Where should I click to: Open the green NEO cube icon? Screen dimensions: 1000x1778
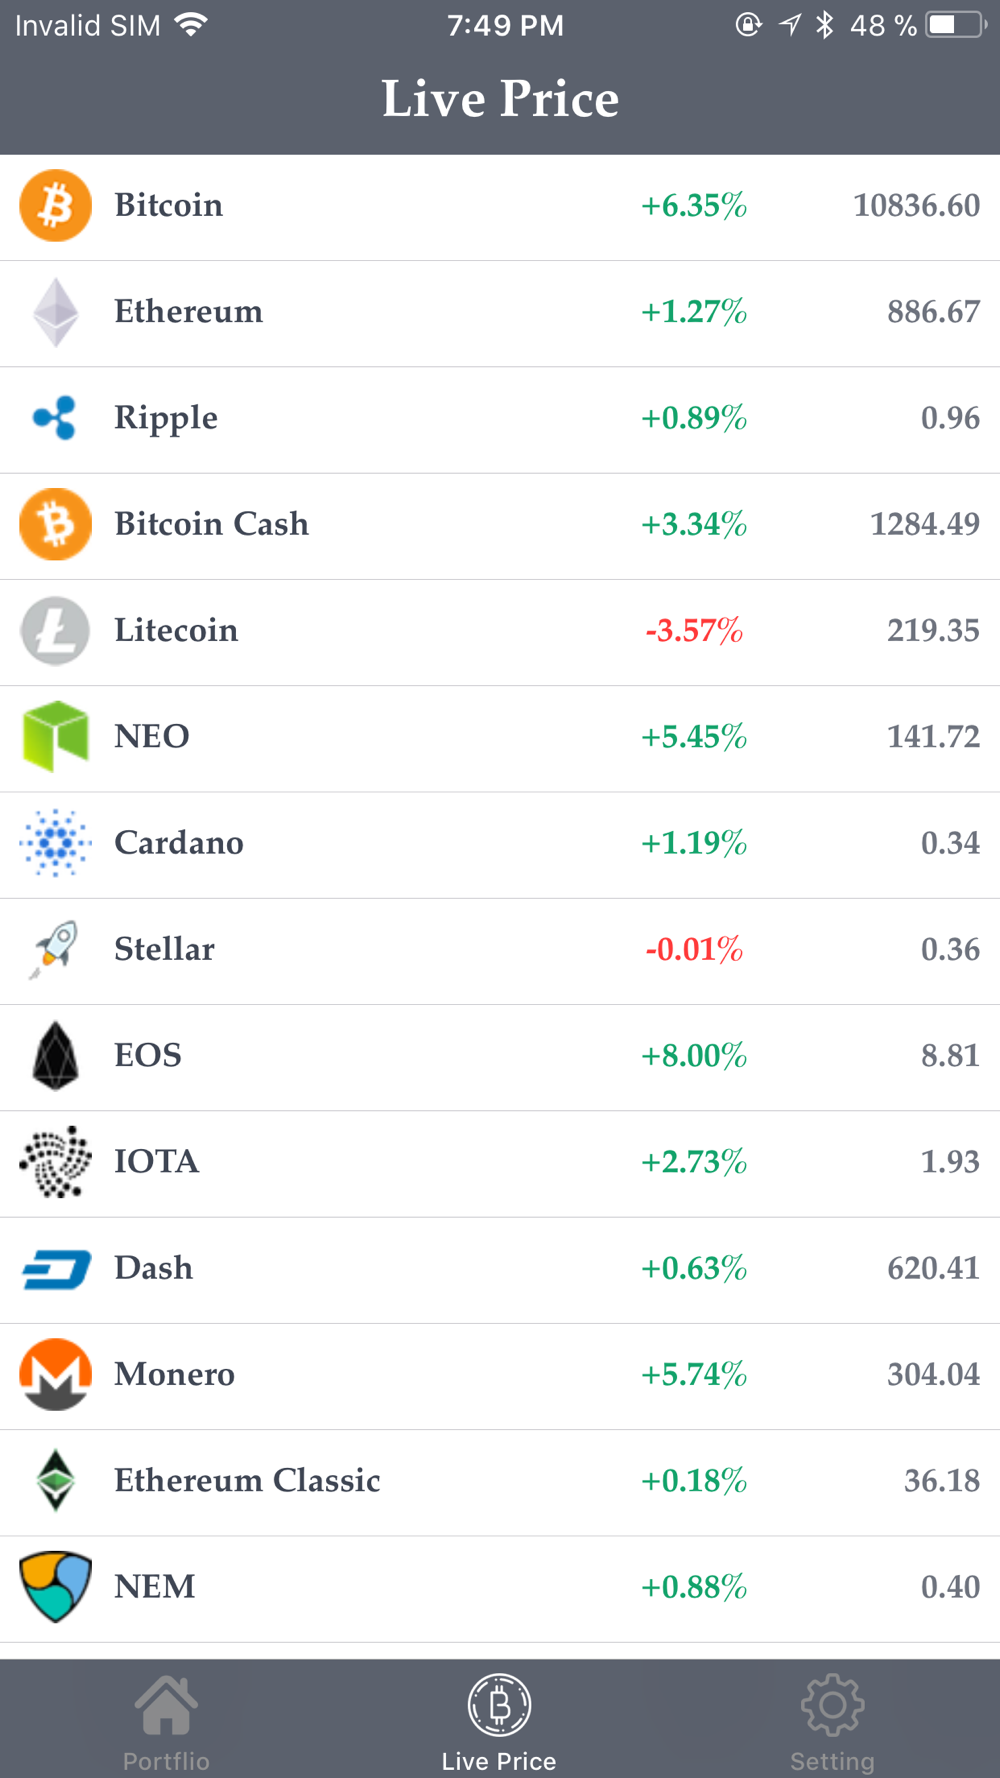pyautogui.click(x=56, y=736)
